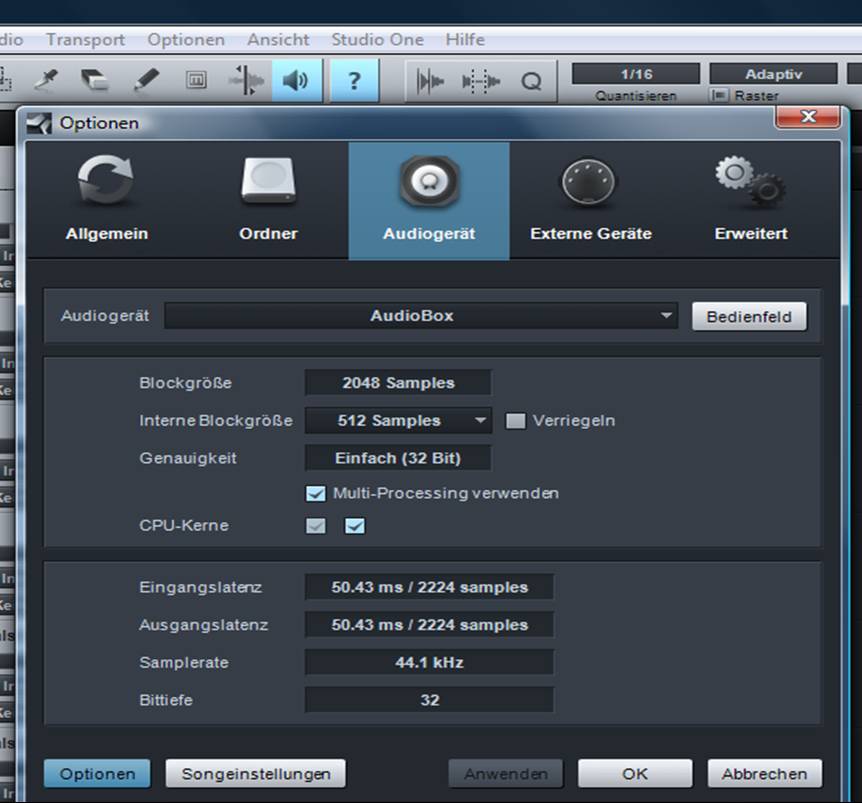Close the Optionen dialog with X
Screen dimensions: 862x803
click(808, 117)
